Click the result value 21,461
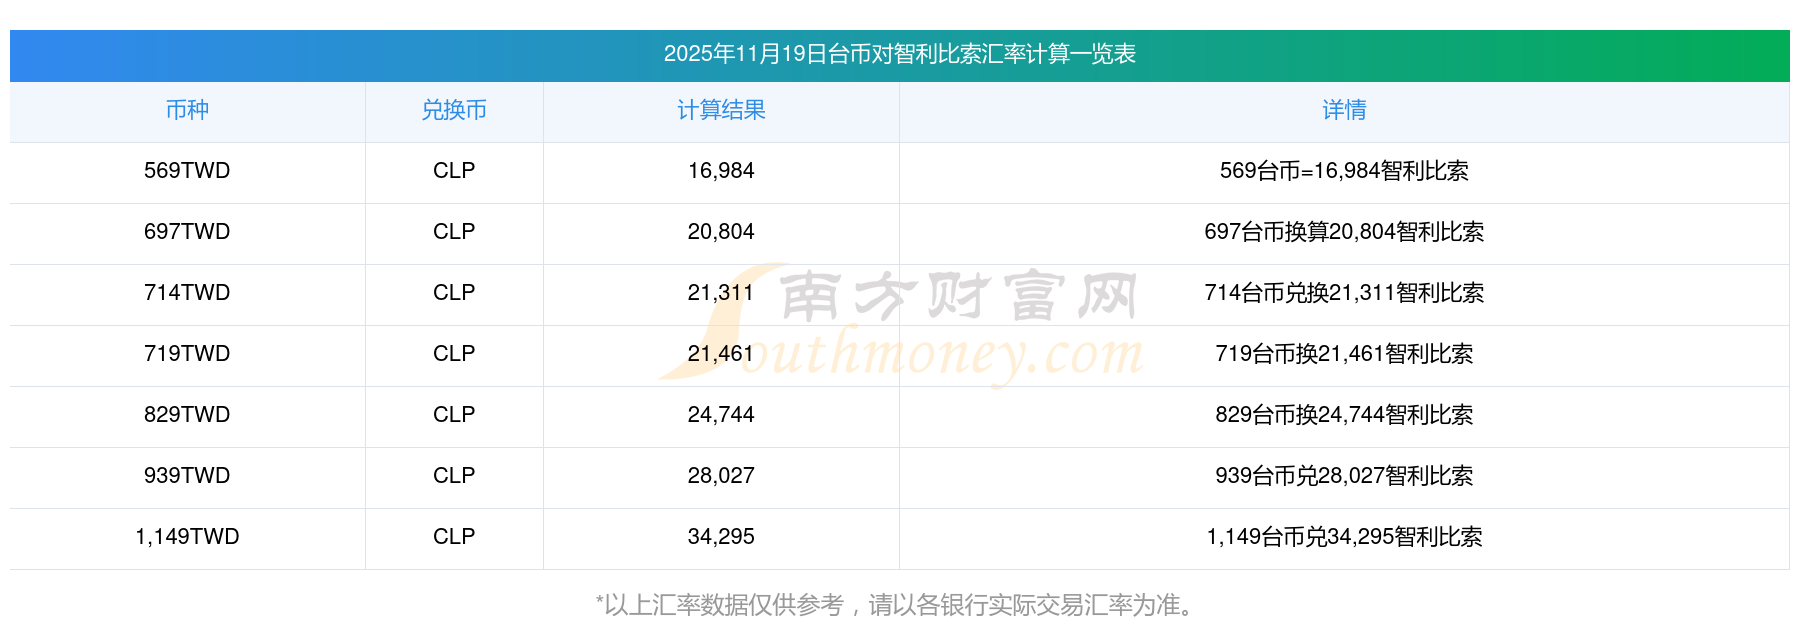Screen dimensions: 1800x636 (x=721, y=354)
